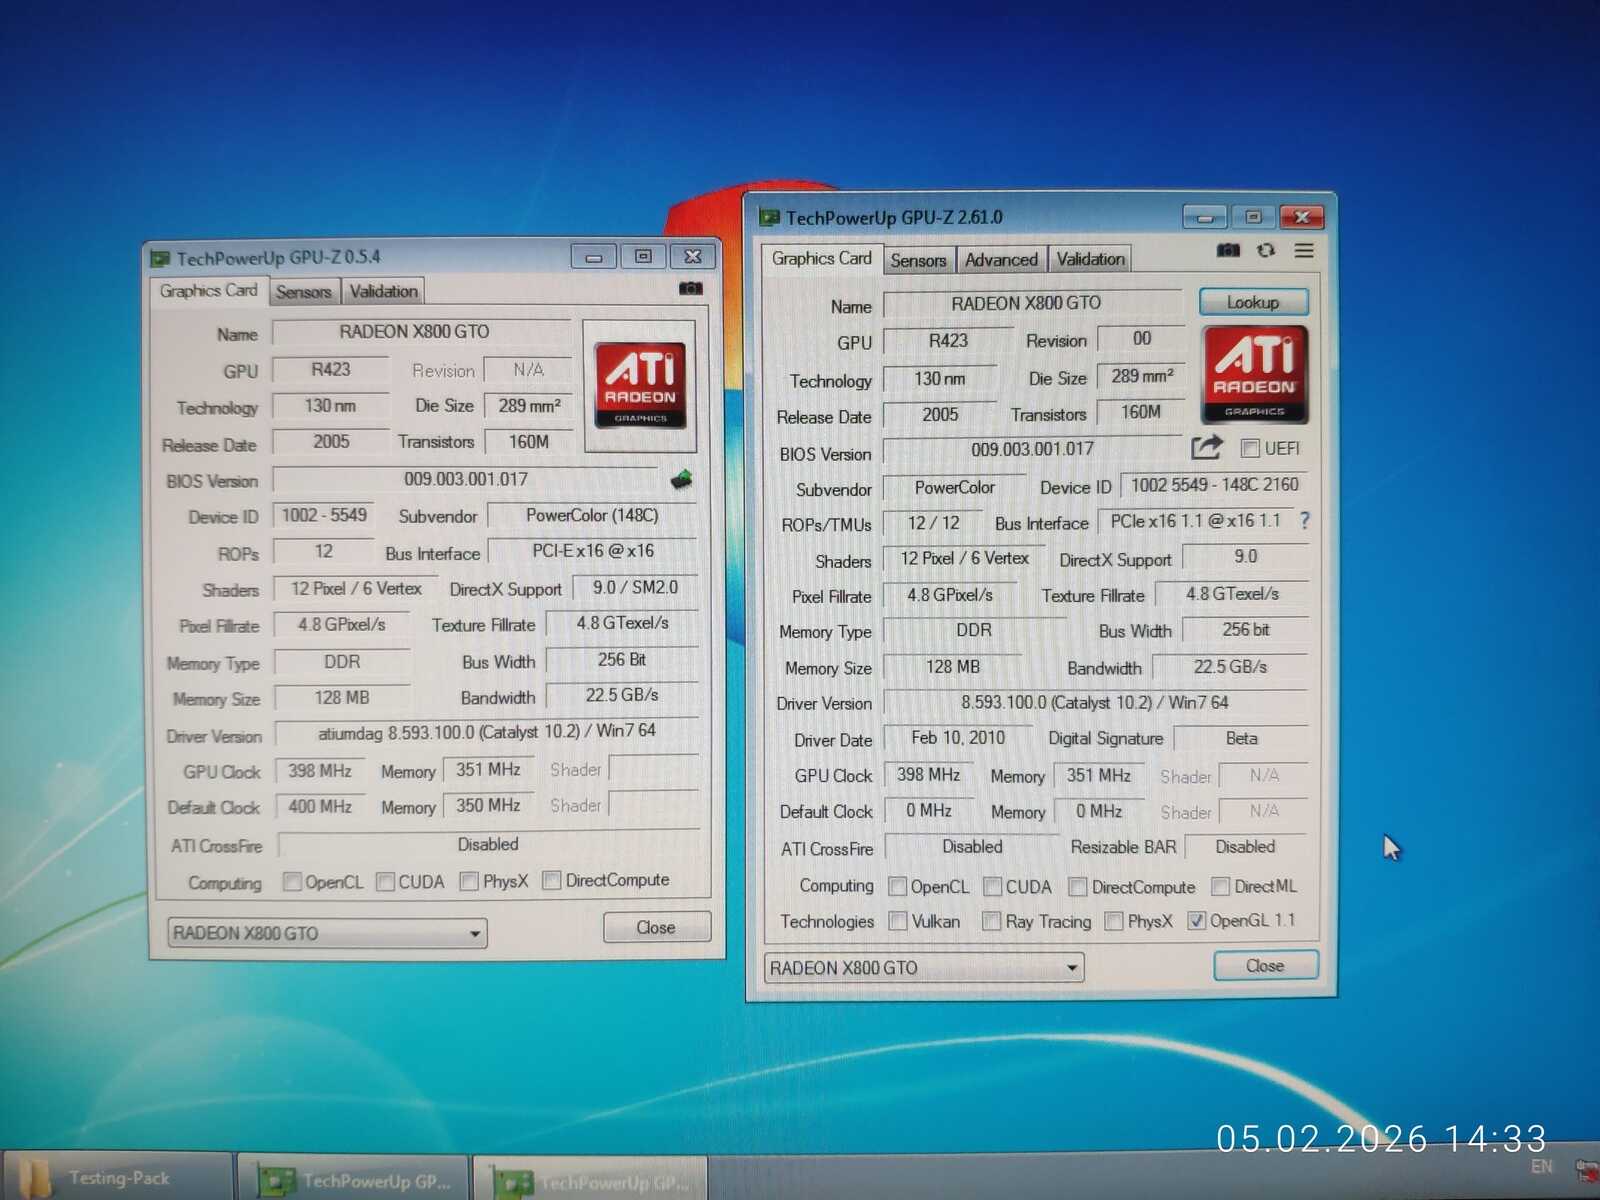Screen dimensions: 1600x1200
Task: Click the Resizable BAR value "Disabled"
Action: coord(1245,847)
